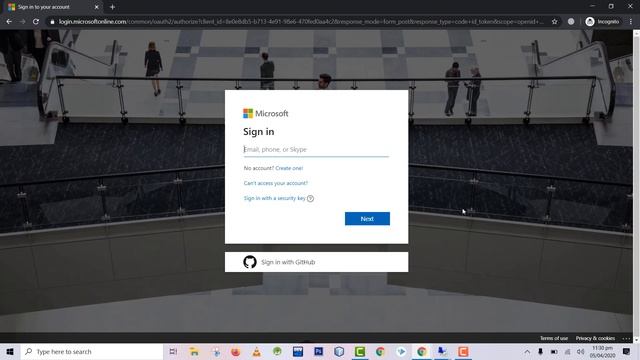Open the 'Create one!' account link
Viewport: 640px width, 360px height.
(289, 168)
